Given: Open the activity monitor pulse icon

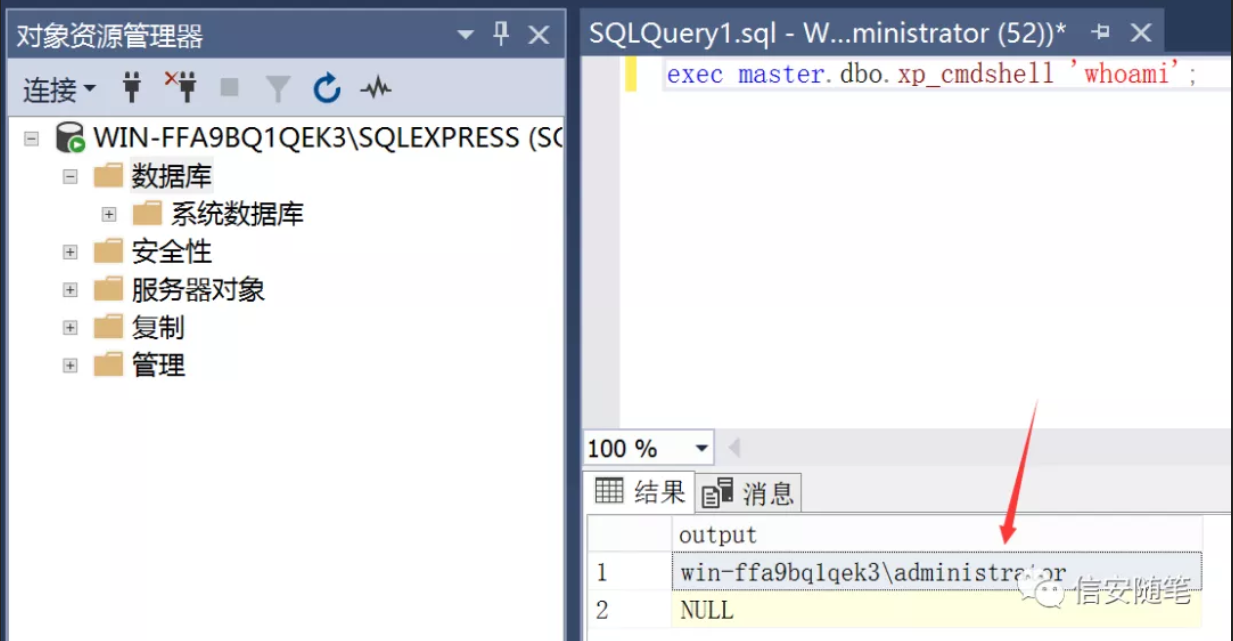Looking at the screenshot, I should point(376,89).
